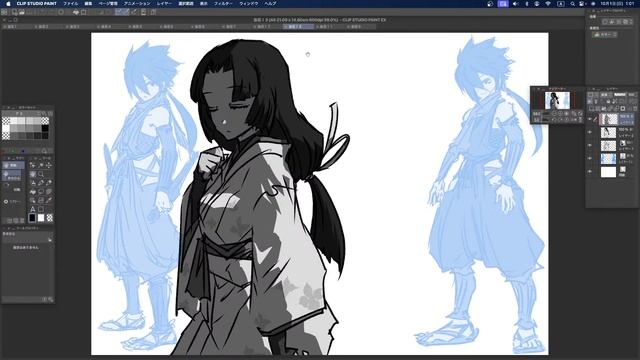This screenshot has height=360, width=640.
Task: Open the 表現色 expression color dropdown
Action: tap(604, 35)
